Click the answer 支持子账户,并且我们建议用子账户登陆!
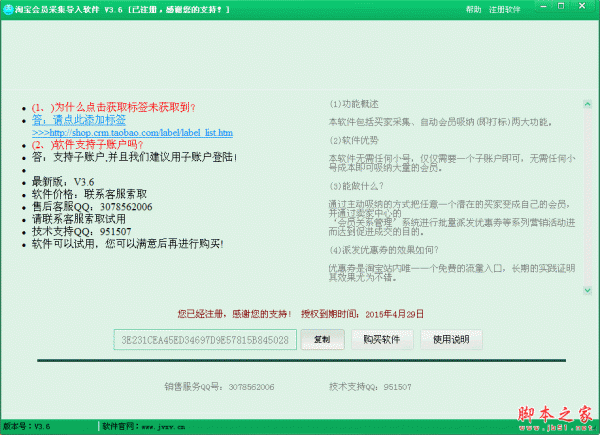 (134, 157)
